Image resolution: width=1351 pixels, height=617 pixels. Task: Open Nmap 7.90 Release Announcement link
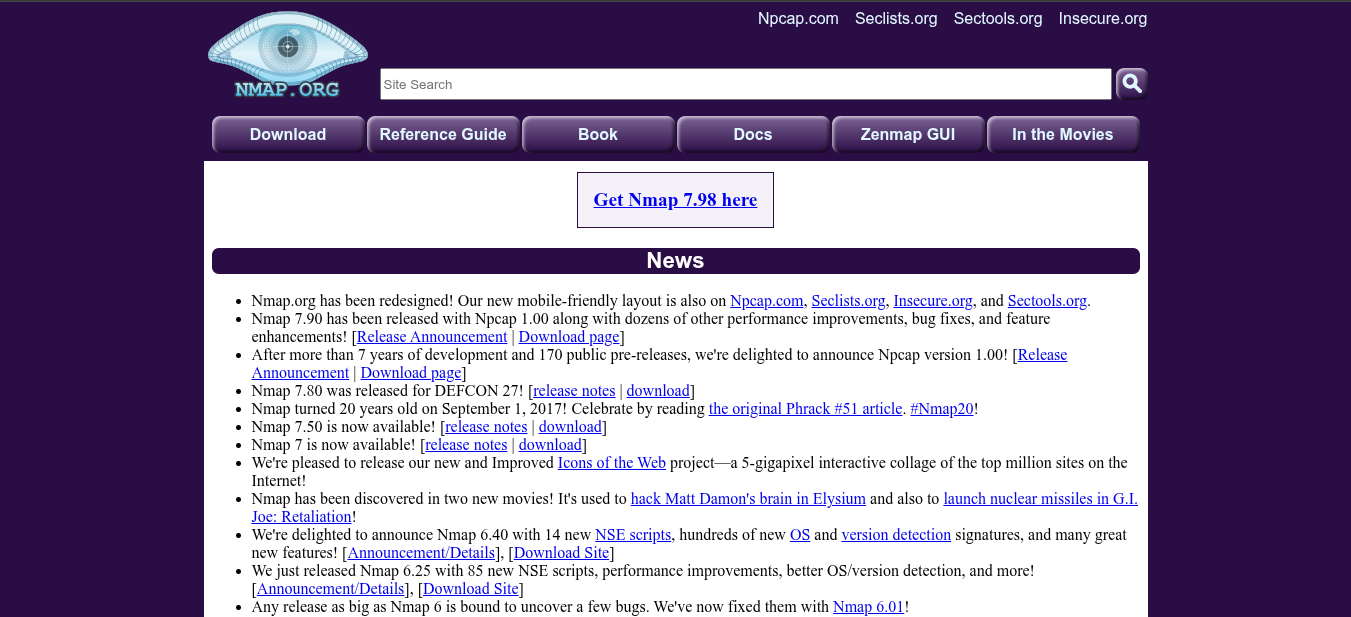tap(432, 337)
